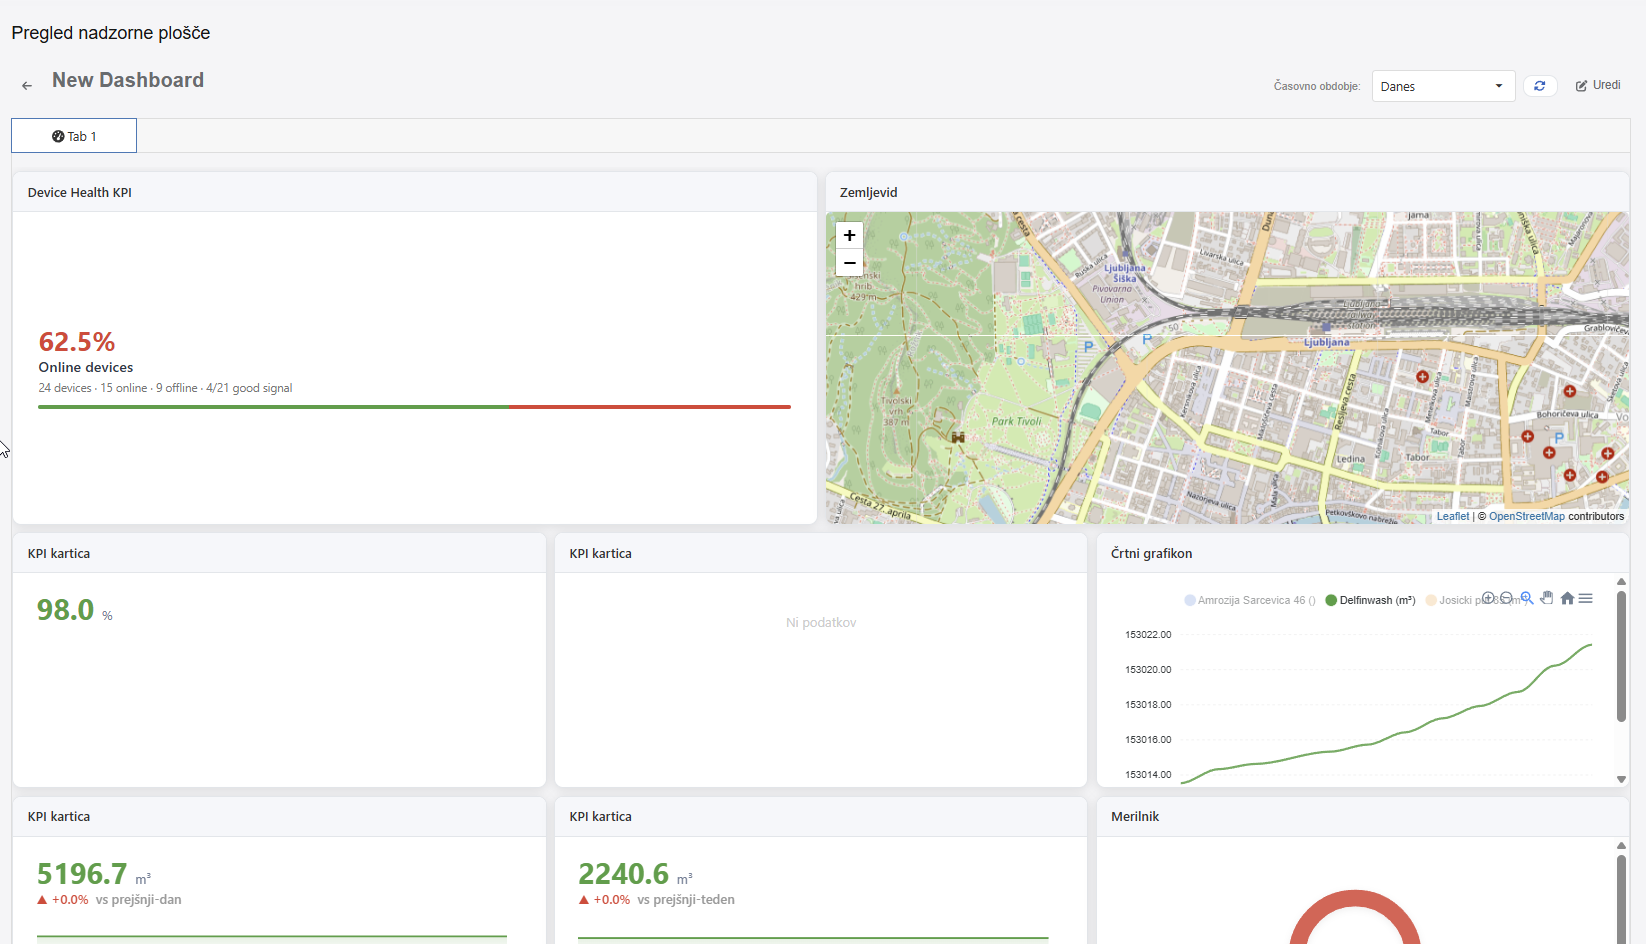Viewport: 1646px width, 944px height.
Task: Click the 153022.00 axis label on chart
Action: point(1148,635)
